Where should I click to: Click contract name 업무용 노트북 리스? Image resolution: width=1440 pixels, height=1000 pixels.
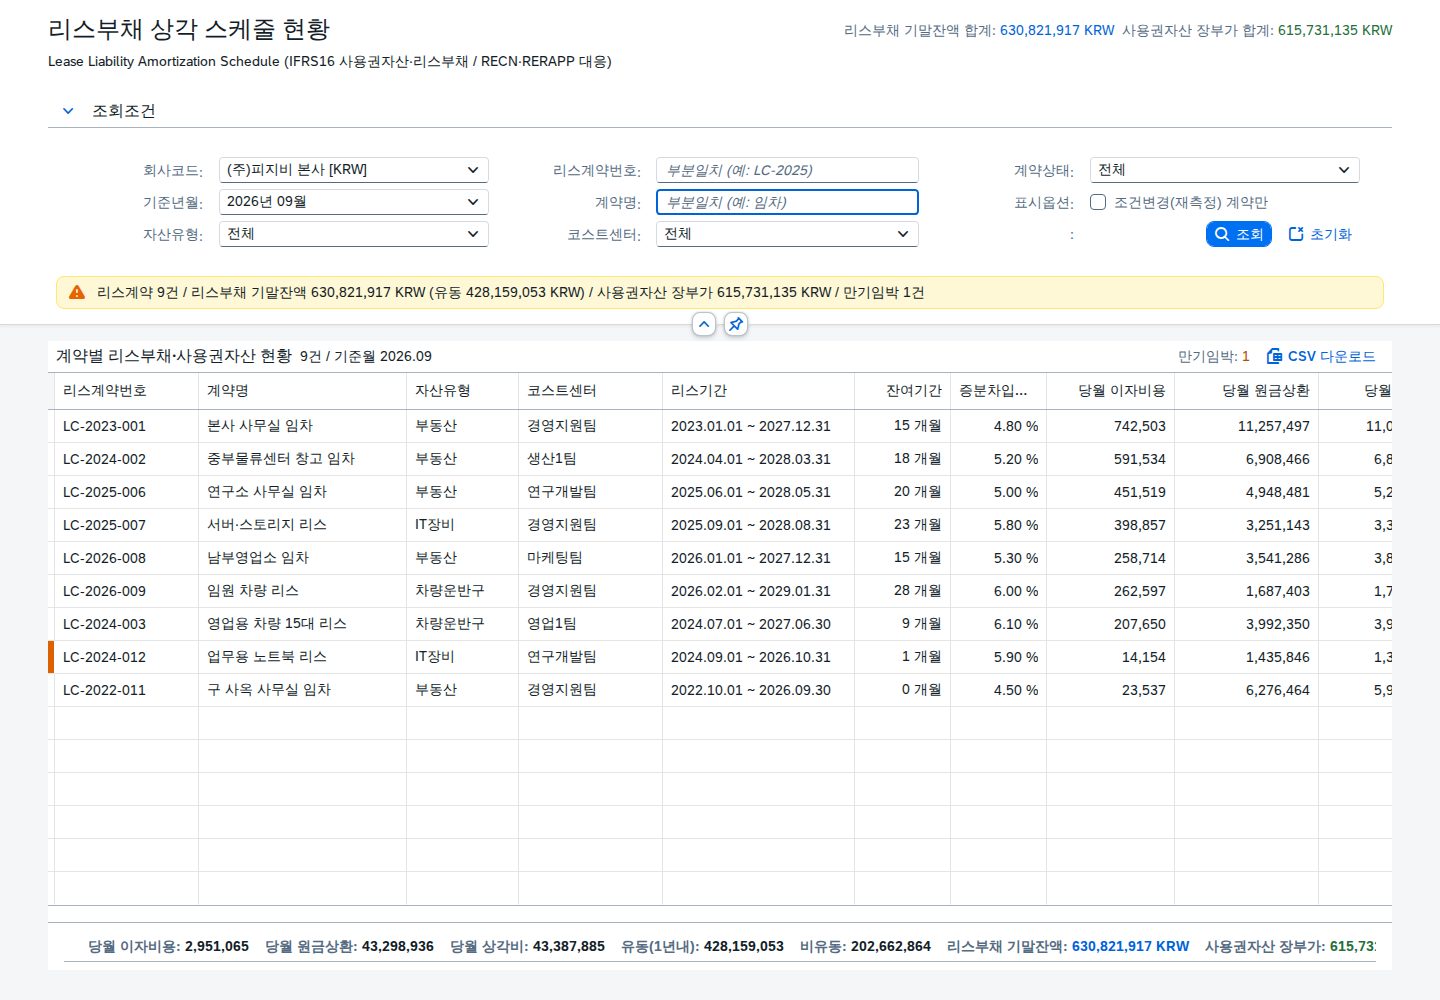(267, 657)
